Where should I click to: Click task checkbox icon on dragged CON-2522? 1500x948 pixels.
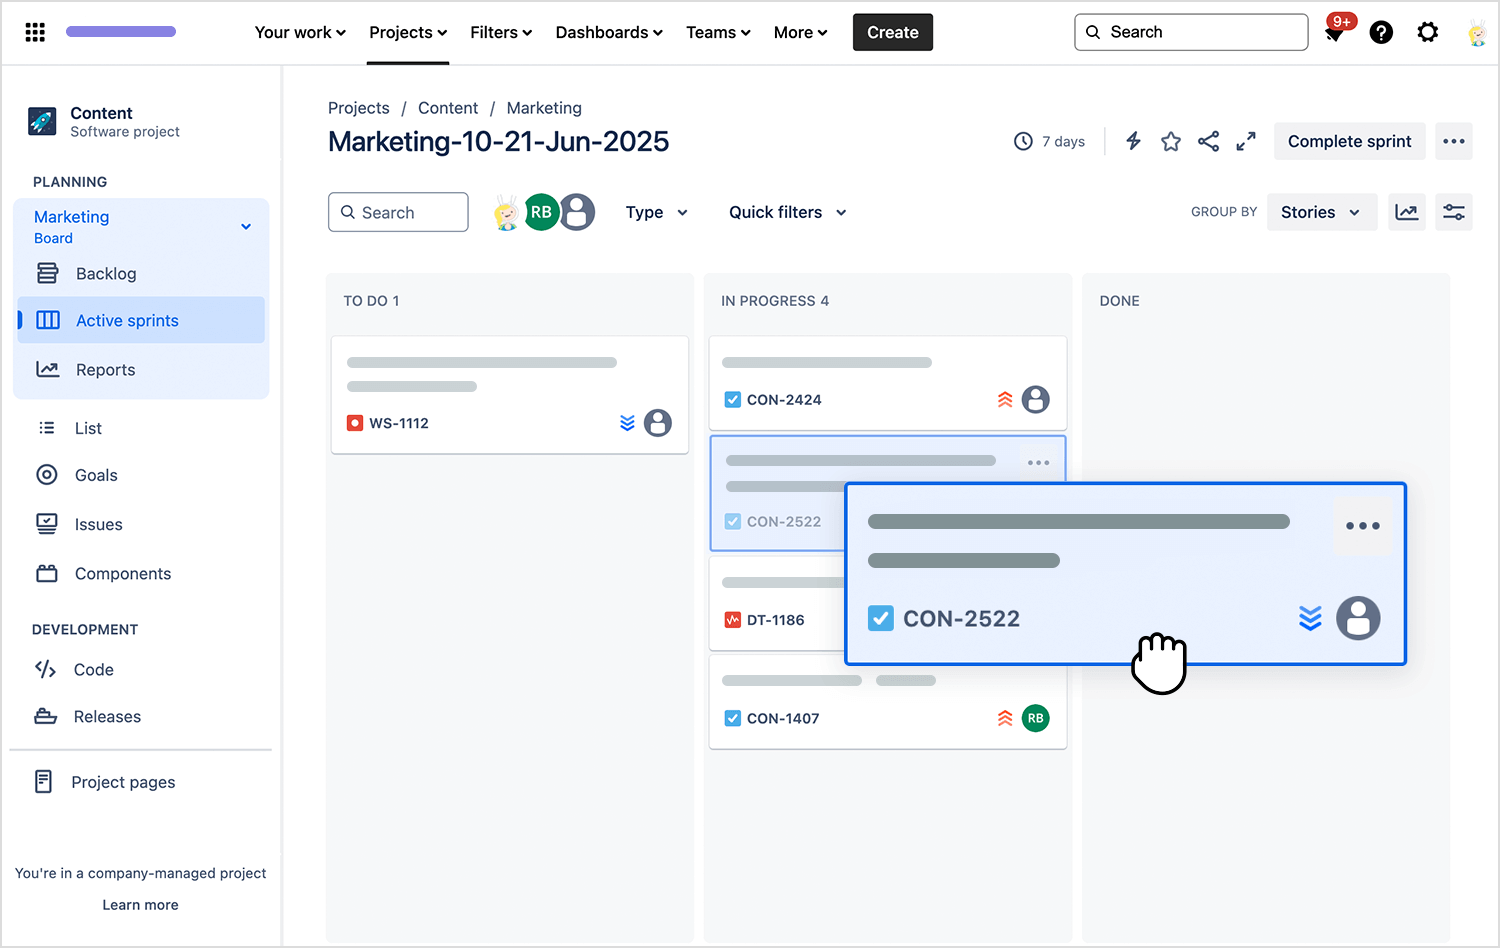(881, 618)
